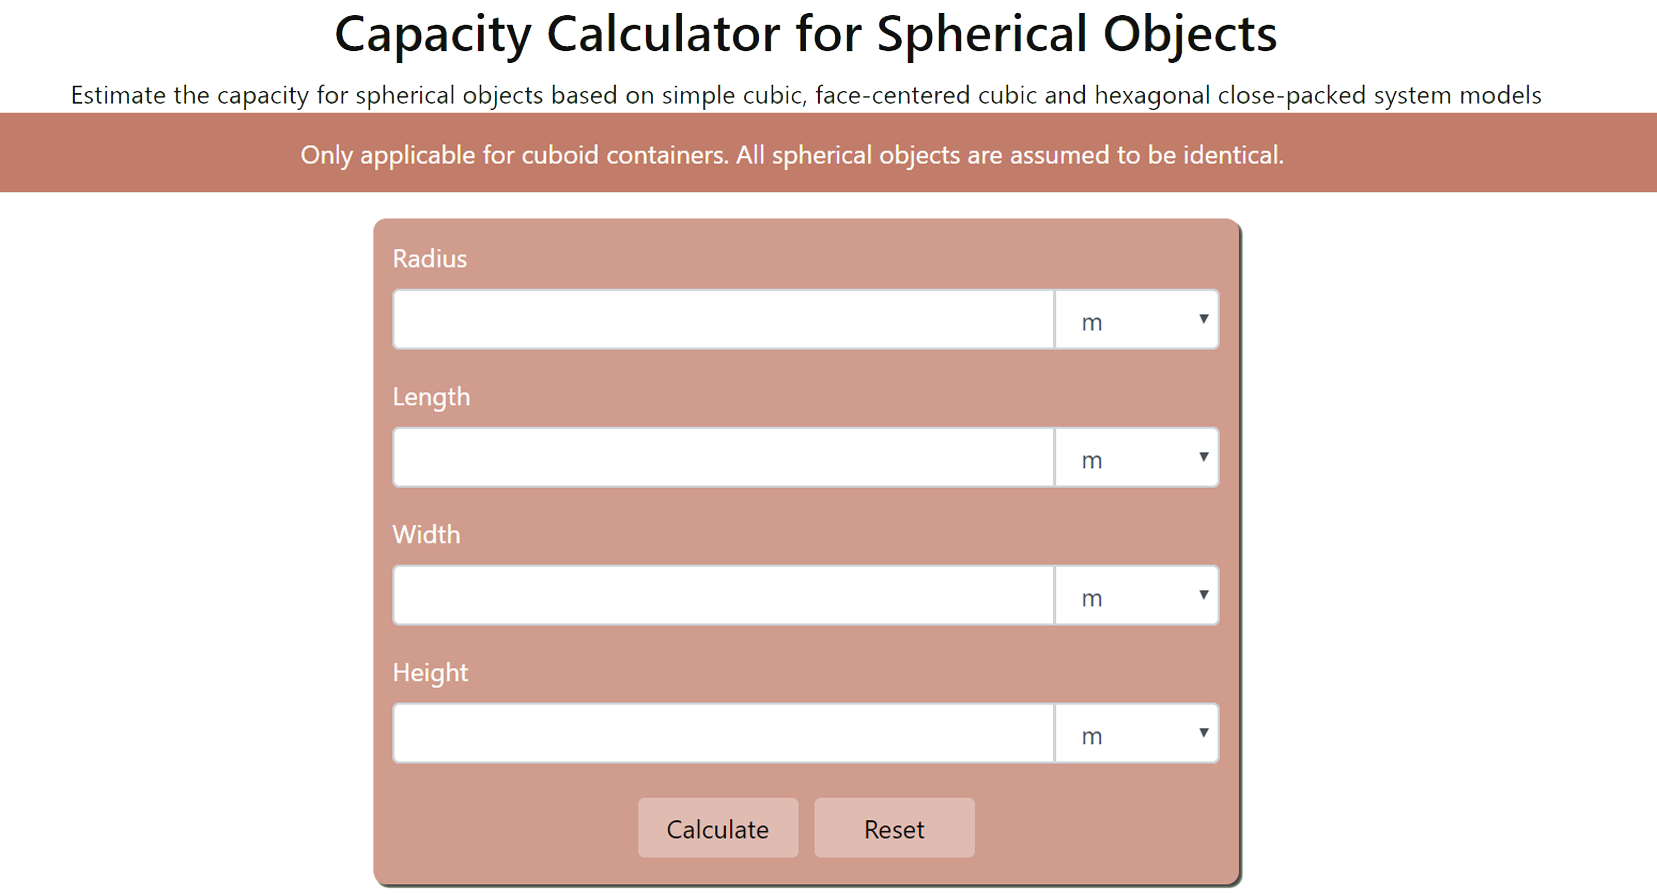Click the cuboid containers notice banner
Screen dimensions: 1657x894
pos(828,153)
